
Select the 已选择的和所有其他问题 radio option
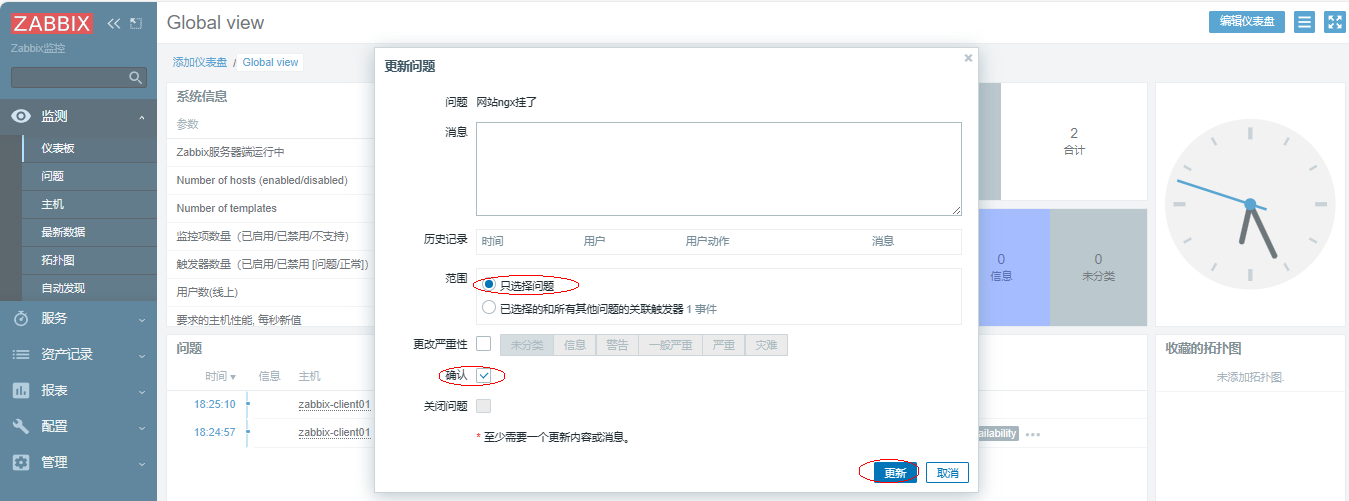[x=489, y=308]
